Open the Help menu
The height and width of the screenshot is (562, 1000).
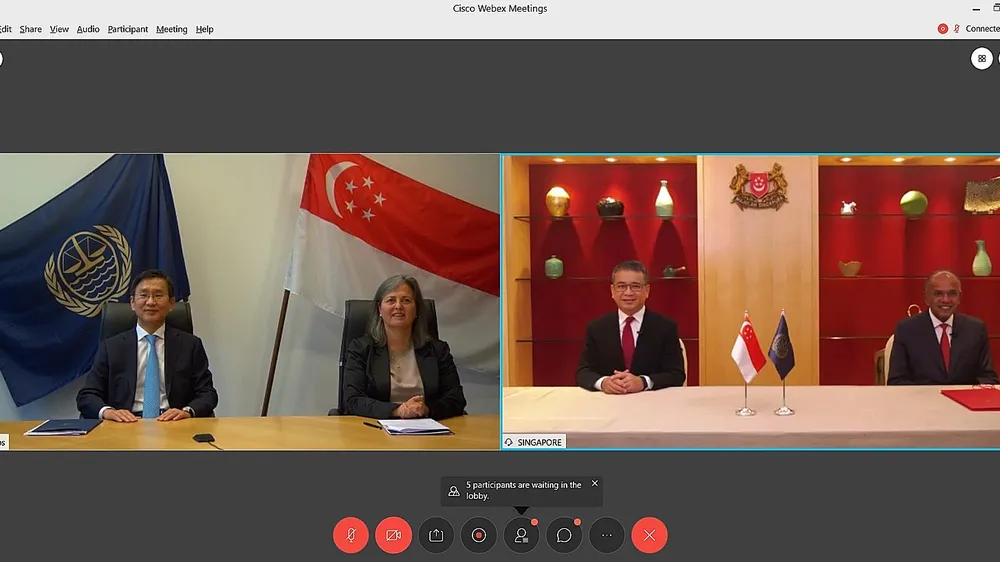205,29
